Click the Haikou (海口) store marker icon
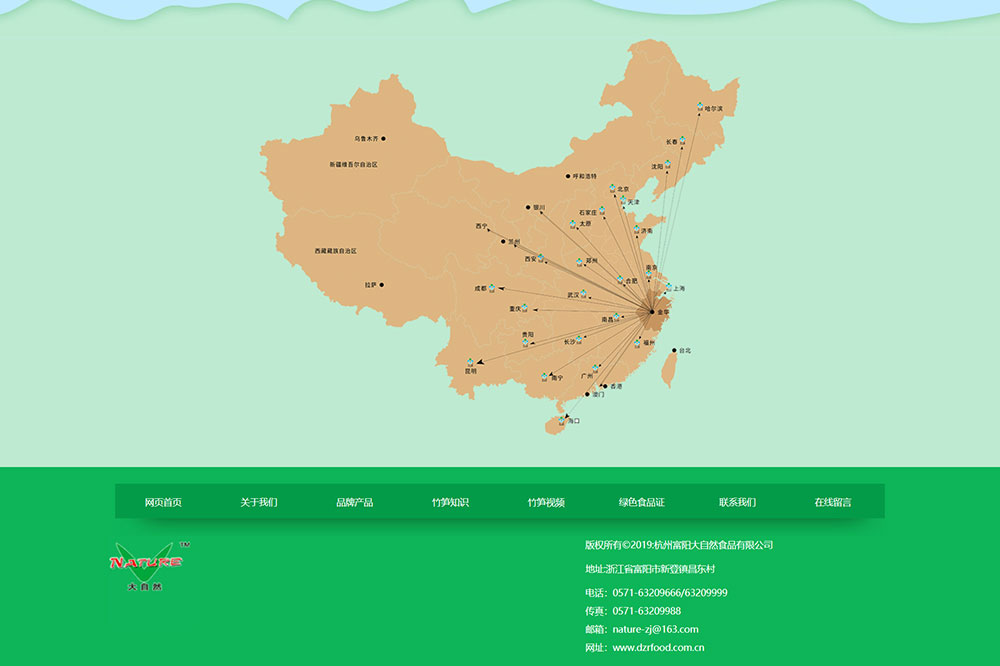 562,421
